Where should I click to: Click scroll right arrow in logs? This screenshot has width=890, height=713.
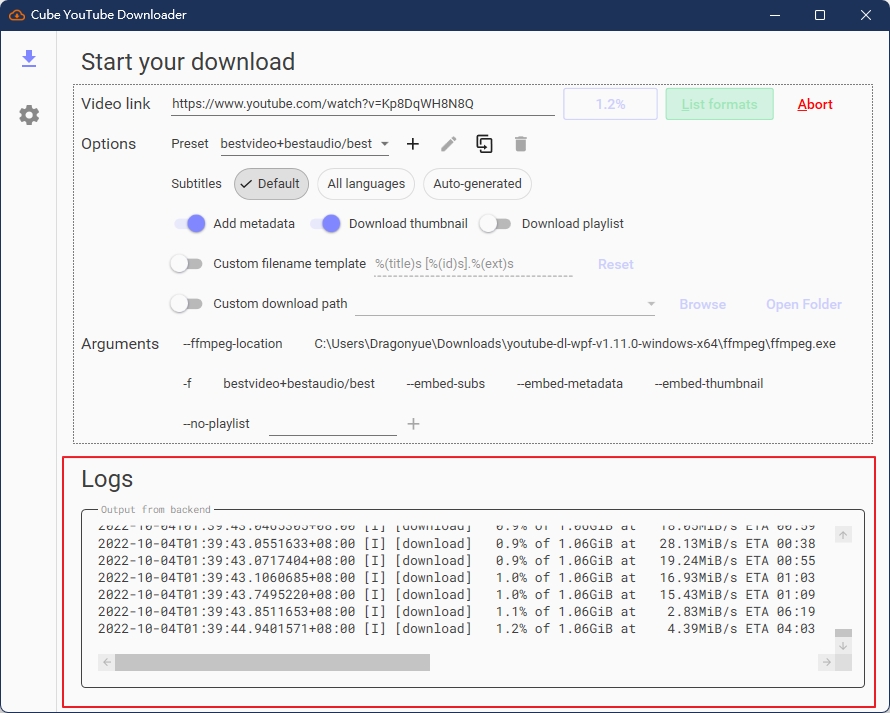point(826,662)
